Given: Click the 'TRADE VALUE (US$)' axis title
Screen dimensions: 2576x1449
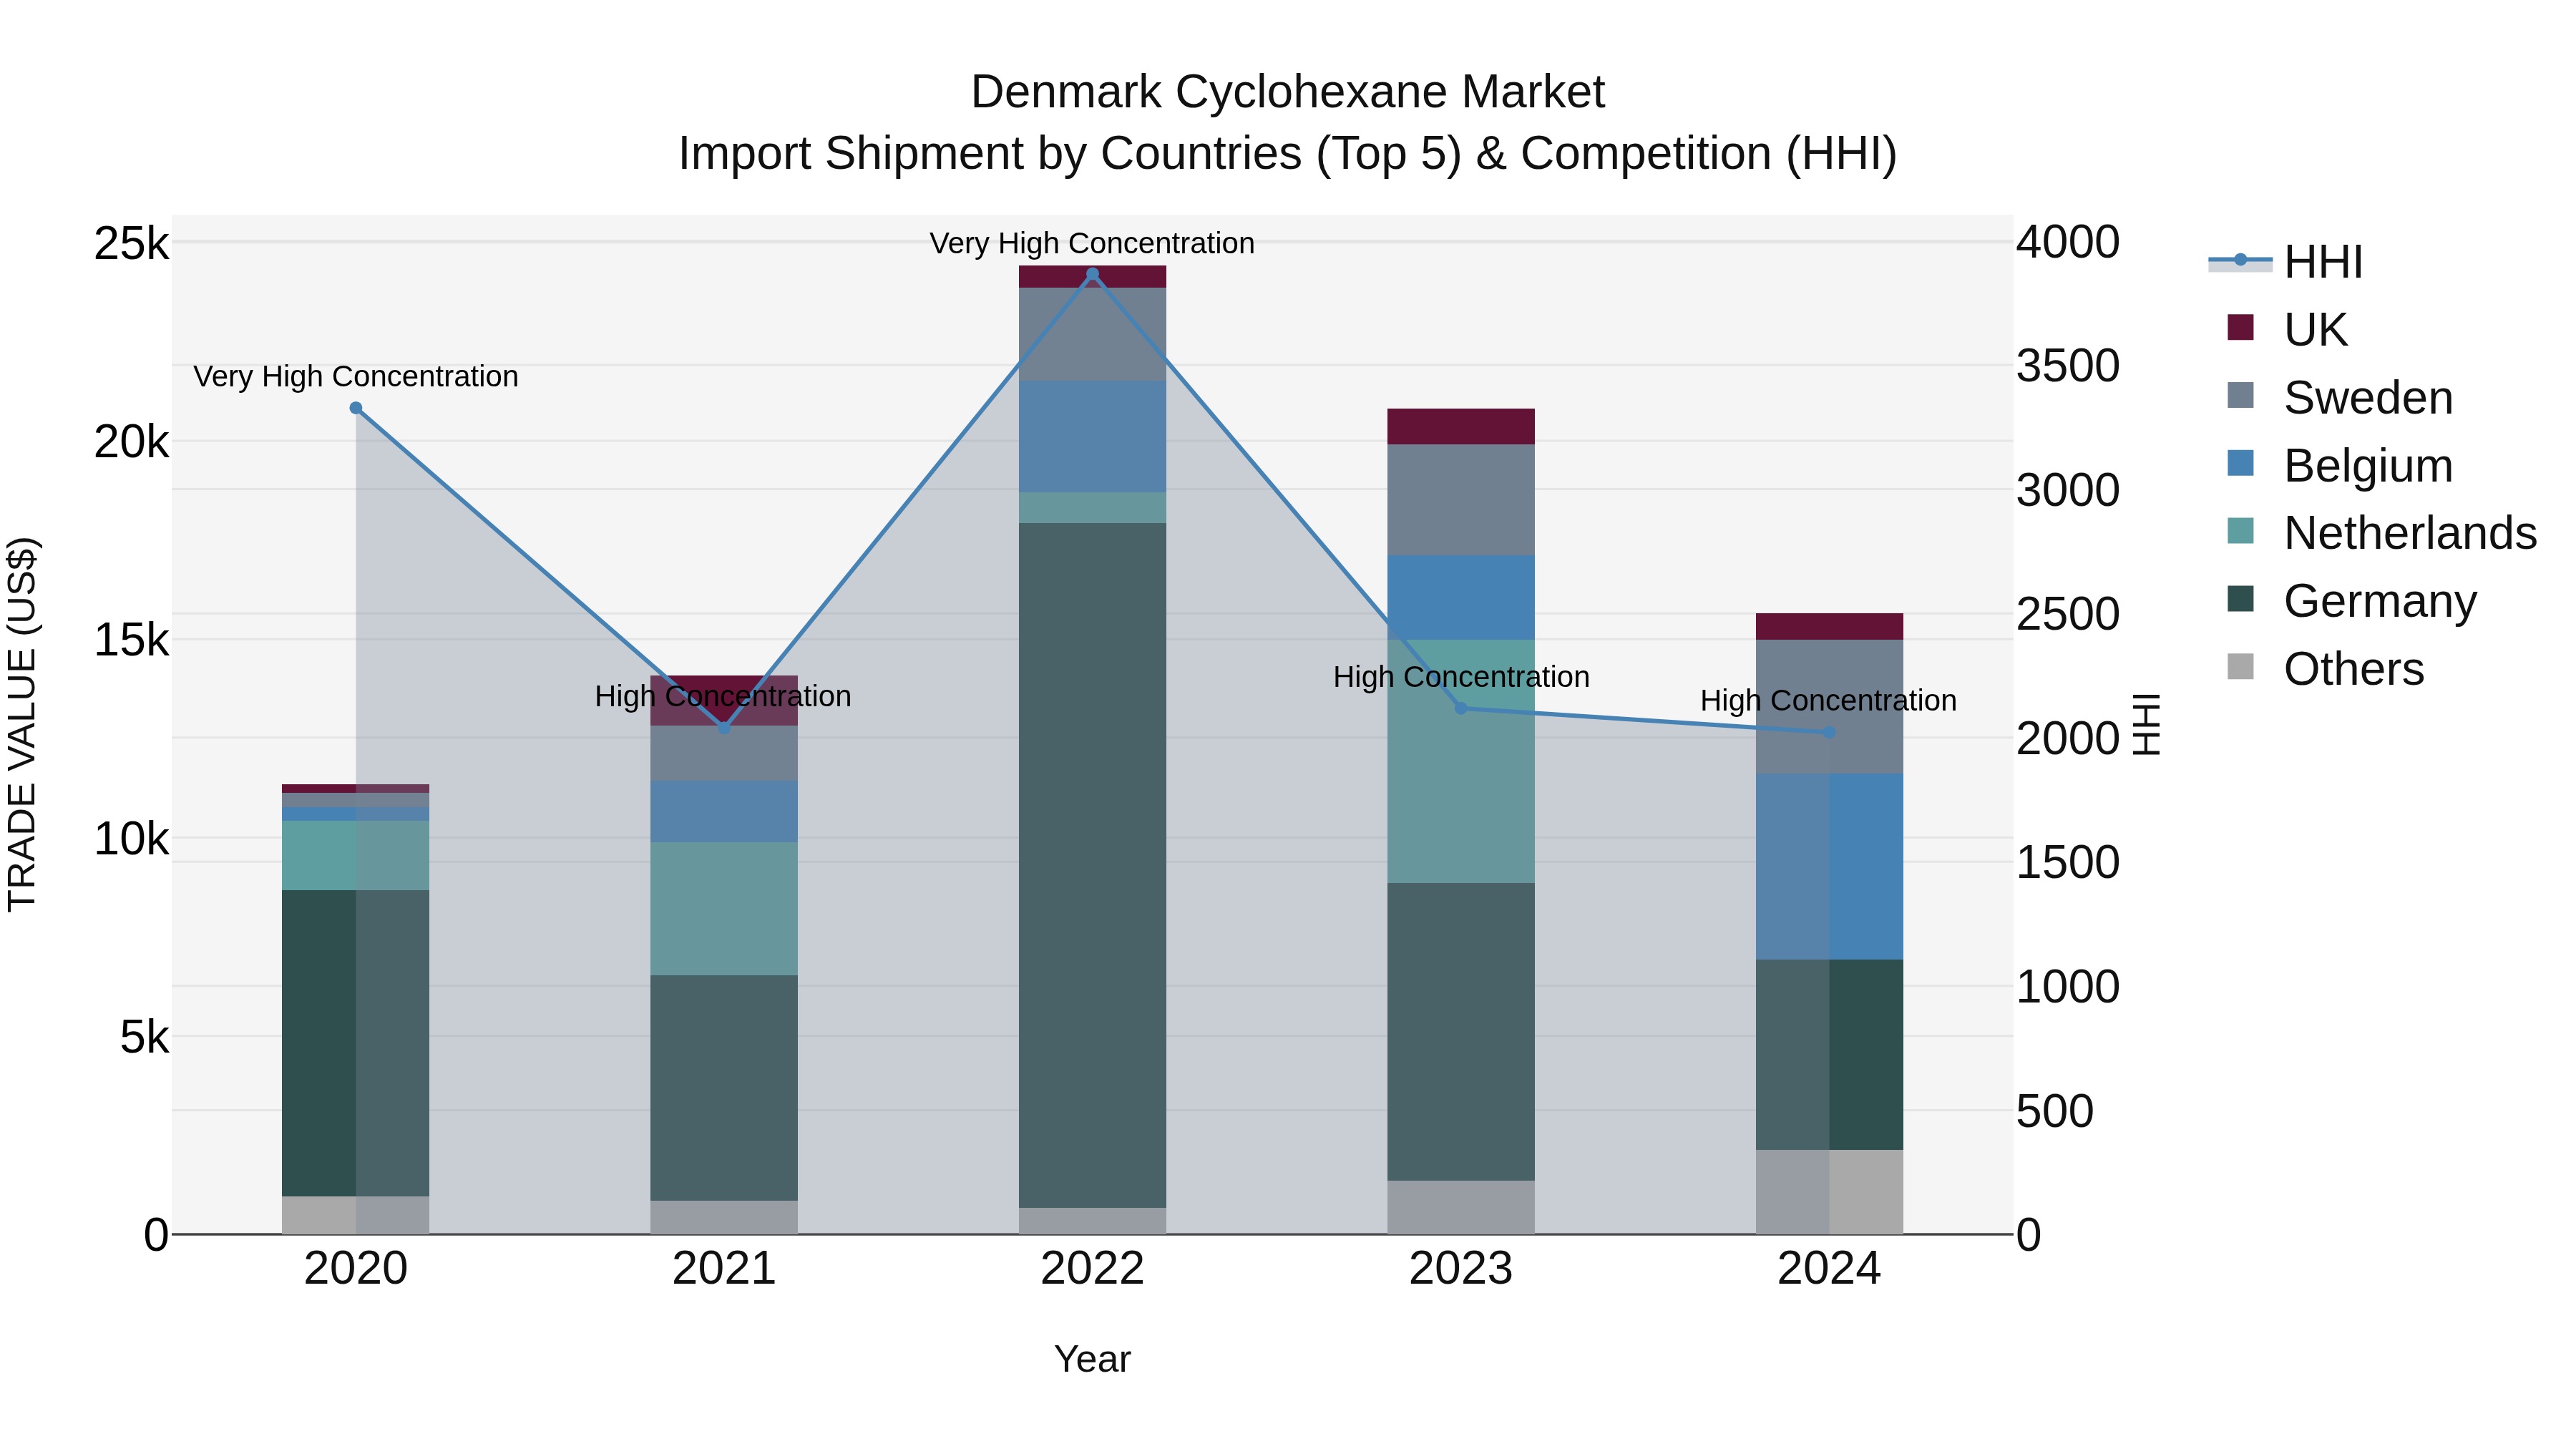Looking at the screenshot, I should [x=22, y=724].
